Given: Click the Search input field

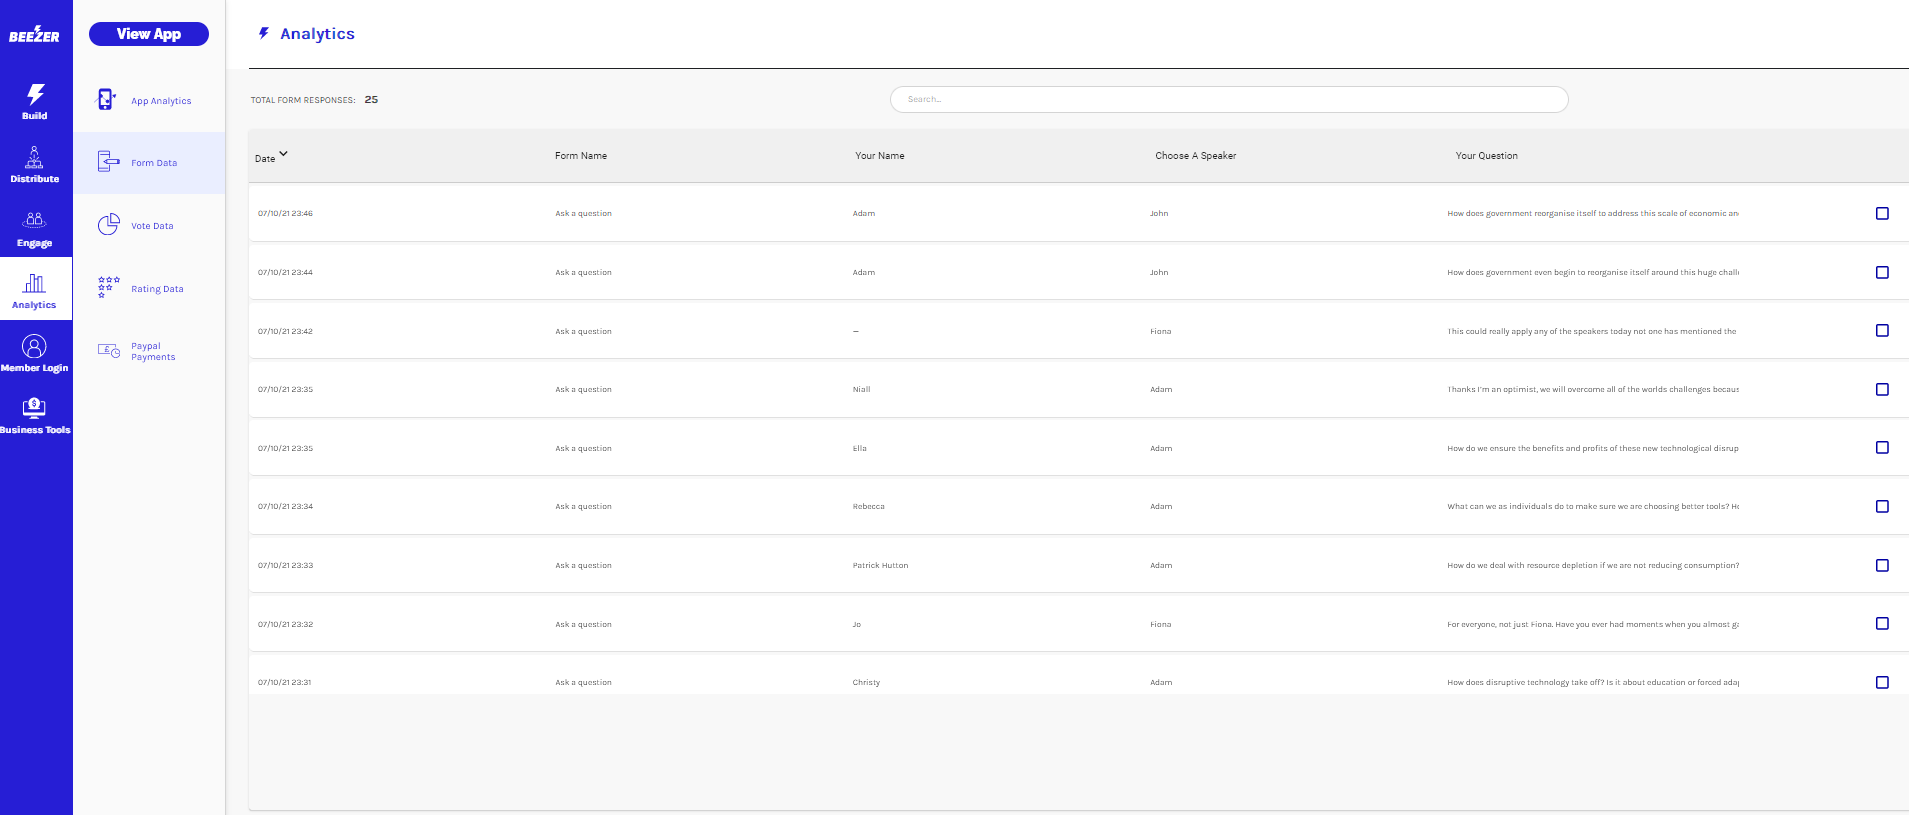Looking at the screenshot, I should 1228,100.
